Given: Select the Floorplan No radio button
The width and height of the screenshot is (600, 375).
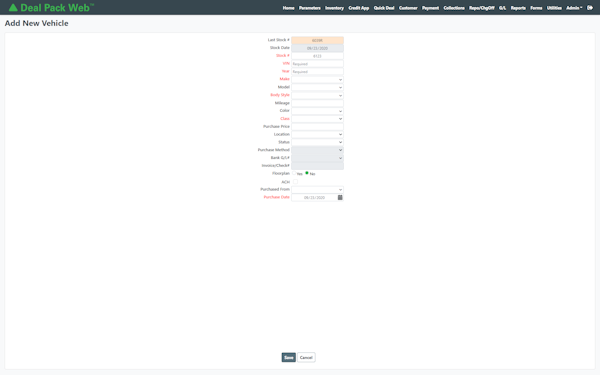Looking at the screenshot, I should coord(307,173).
